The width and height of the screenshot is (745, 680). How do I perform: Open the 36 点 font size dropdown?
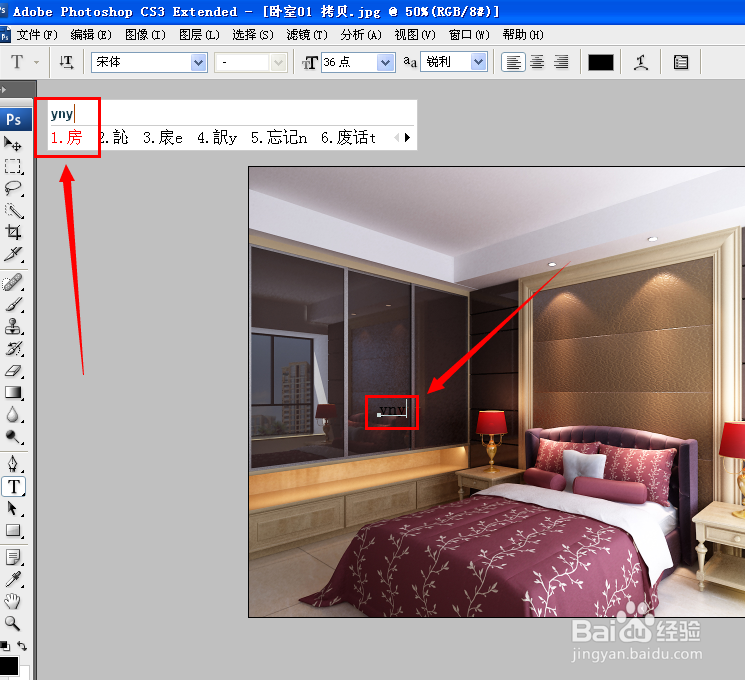click(x=386, y=62)
